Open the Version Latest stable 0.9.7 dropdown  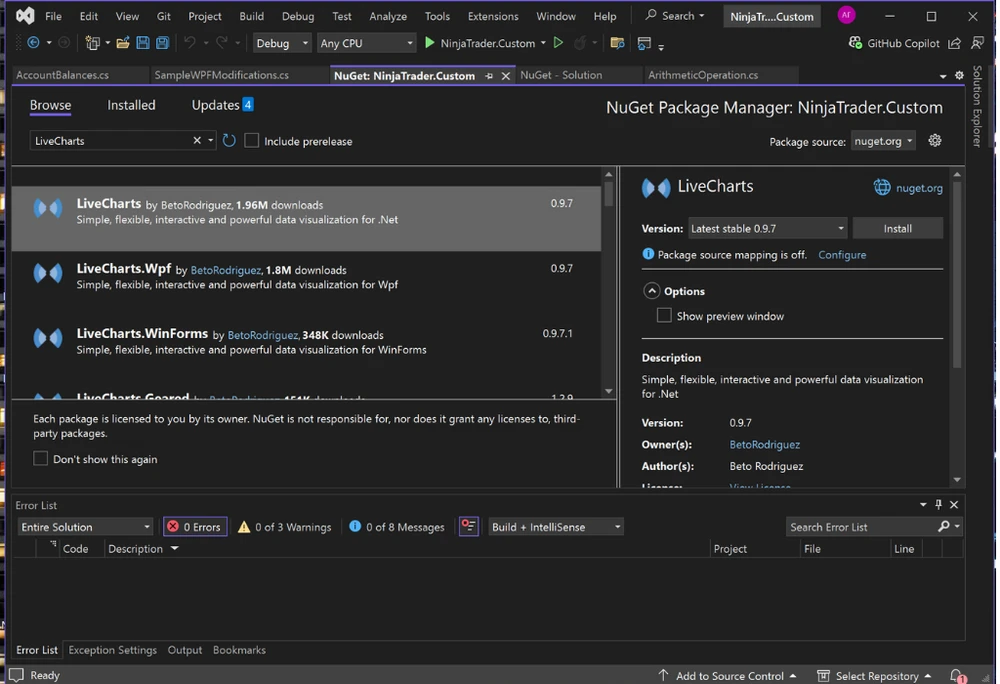pyautogui.click(x=767, y=228)
